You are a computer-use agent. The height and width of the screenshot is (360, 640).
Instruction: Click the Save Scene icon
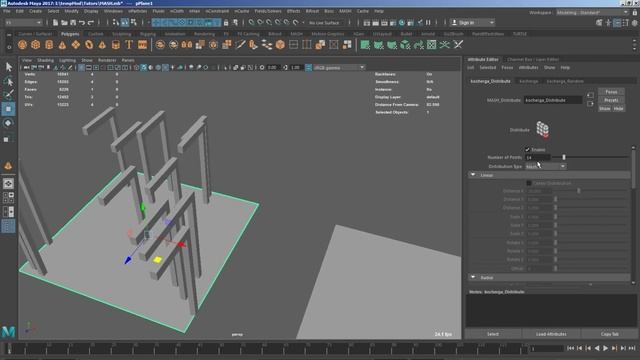[73, 22]
